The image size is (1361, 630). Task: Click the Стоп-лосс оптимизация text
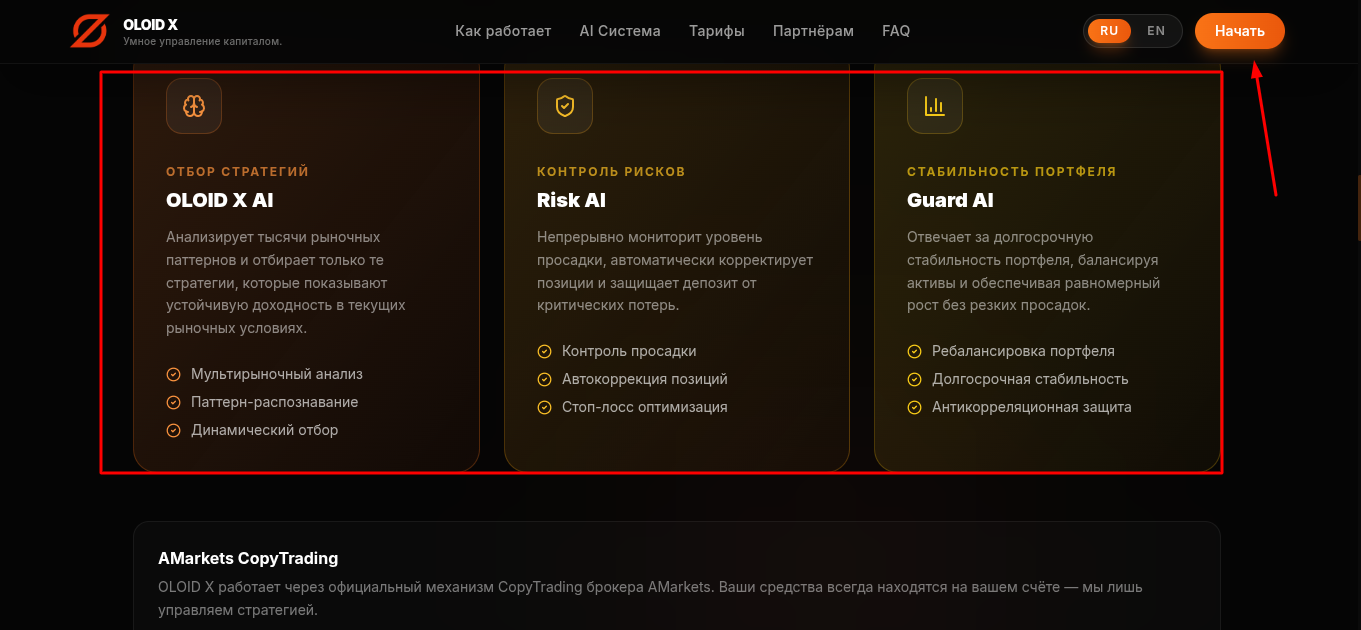click(645, 407)
